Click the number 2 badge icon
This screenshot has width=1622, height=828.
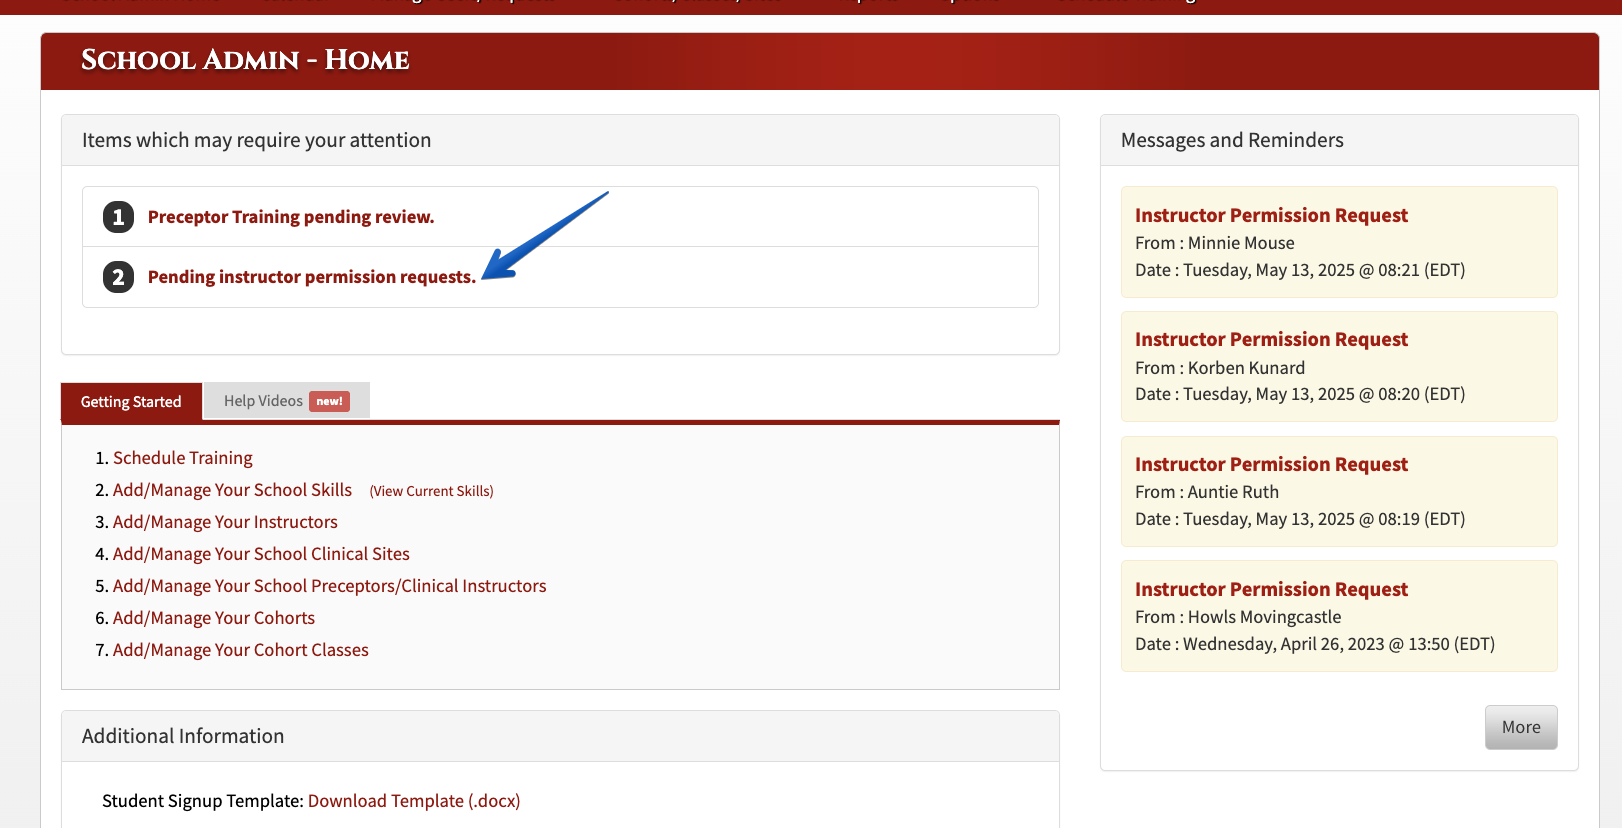pos(118,277)
